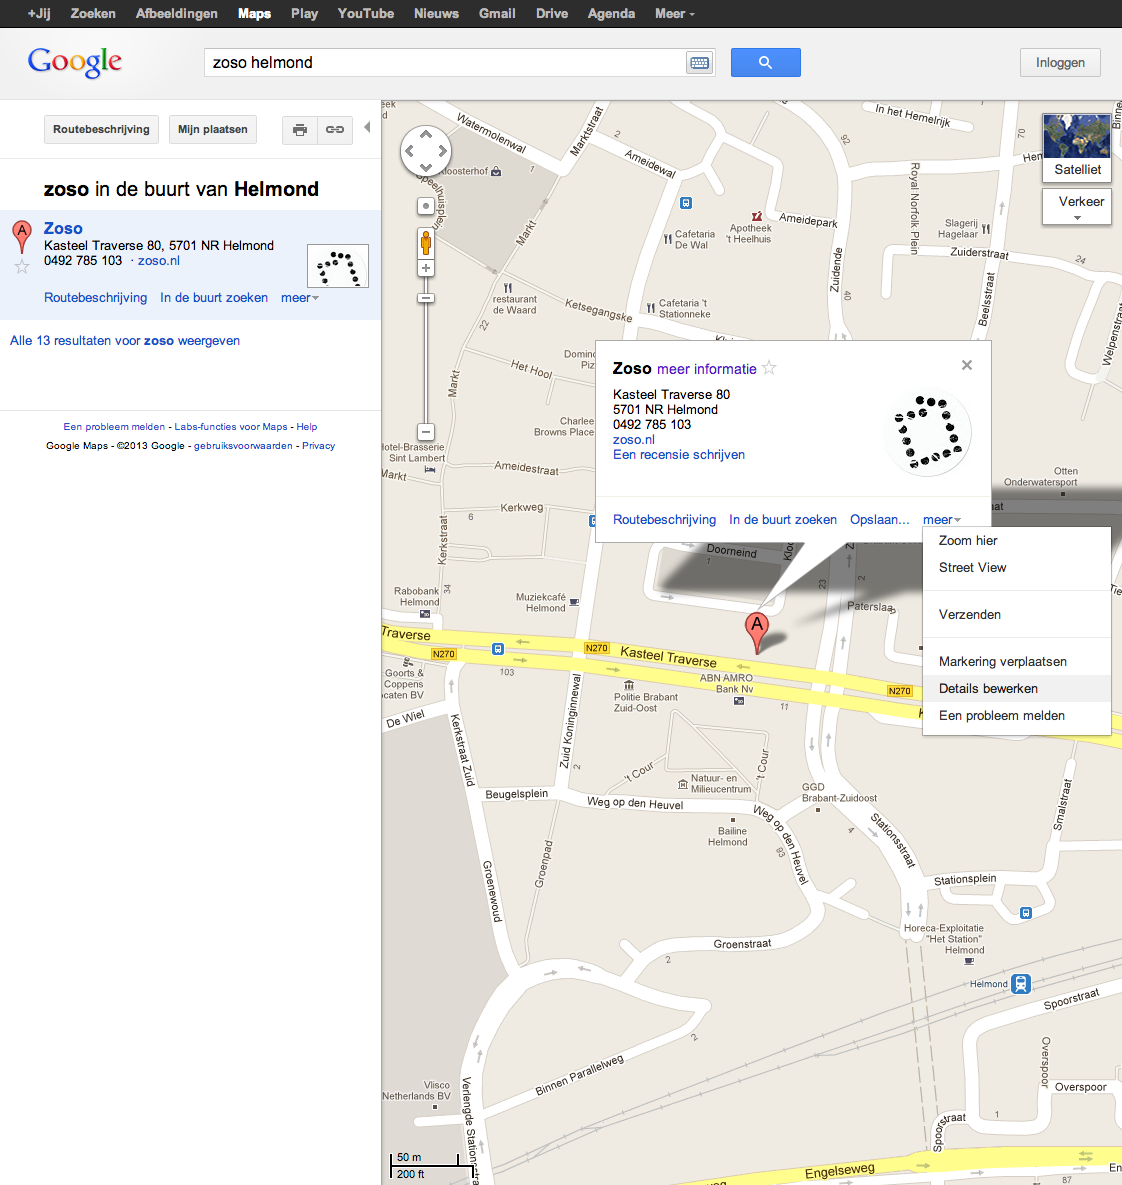Open the 'meer' dropdown in the sidebar result
The width and height of the screenshot is (1122, 1185).
coord(298,297)
